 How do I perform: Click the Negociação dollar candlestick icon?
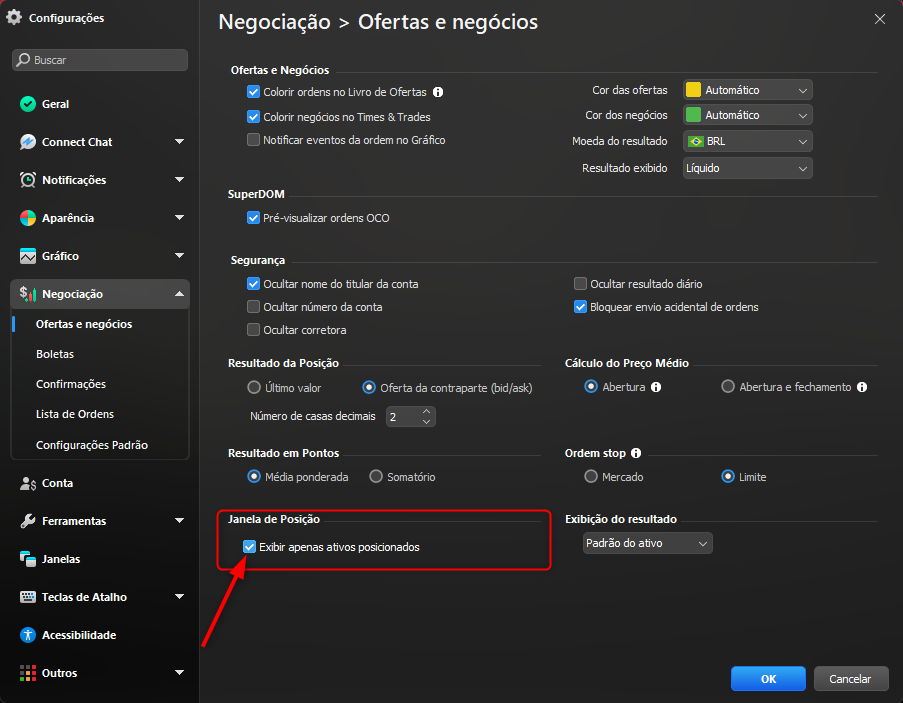28,294
